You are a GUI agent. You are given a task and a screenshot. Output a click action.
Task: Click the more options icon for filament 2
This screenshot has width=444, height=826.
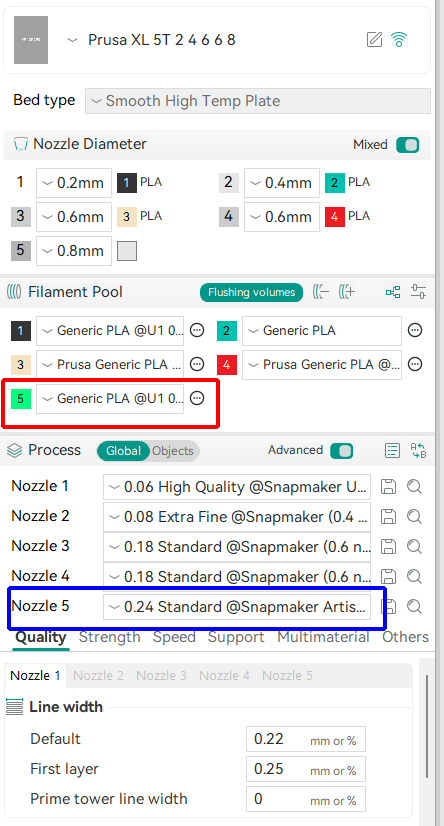[x=415, y=331]
